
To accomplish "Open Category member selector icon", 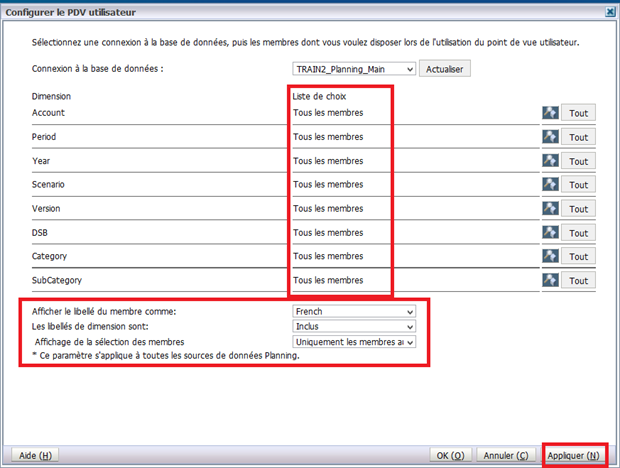I will click(549, 257).
